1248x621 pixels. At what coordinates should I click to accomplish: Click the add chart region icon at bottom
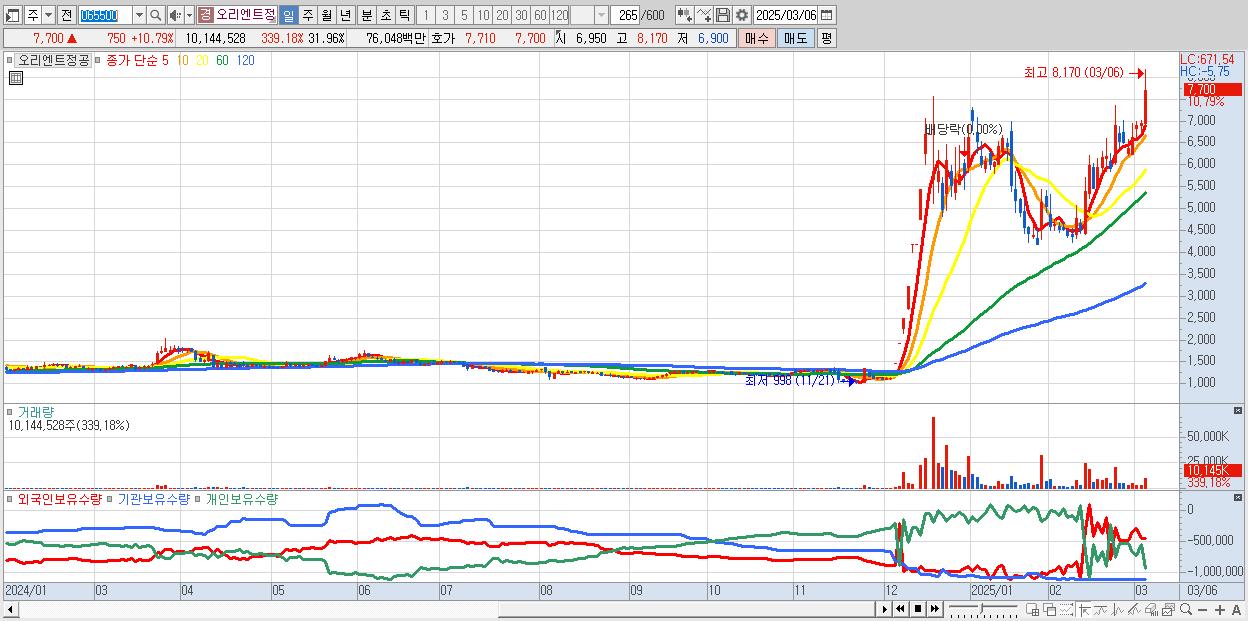pyautogui.click(x=1033, y=610)
